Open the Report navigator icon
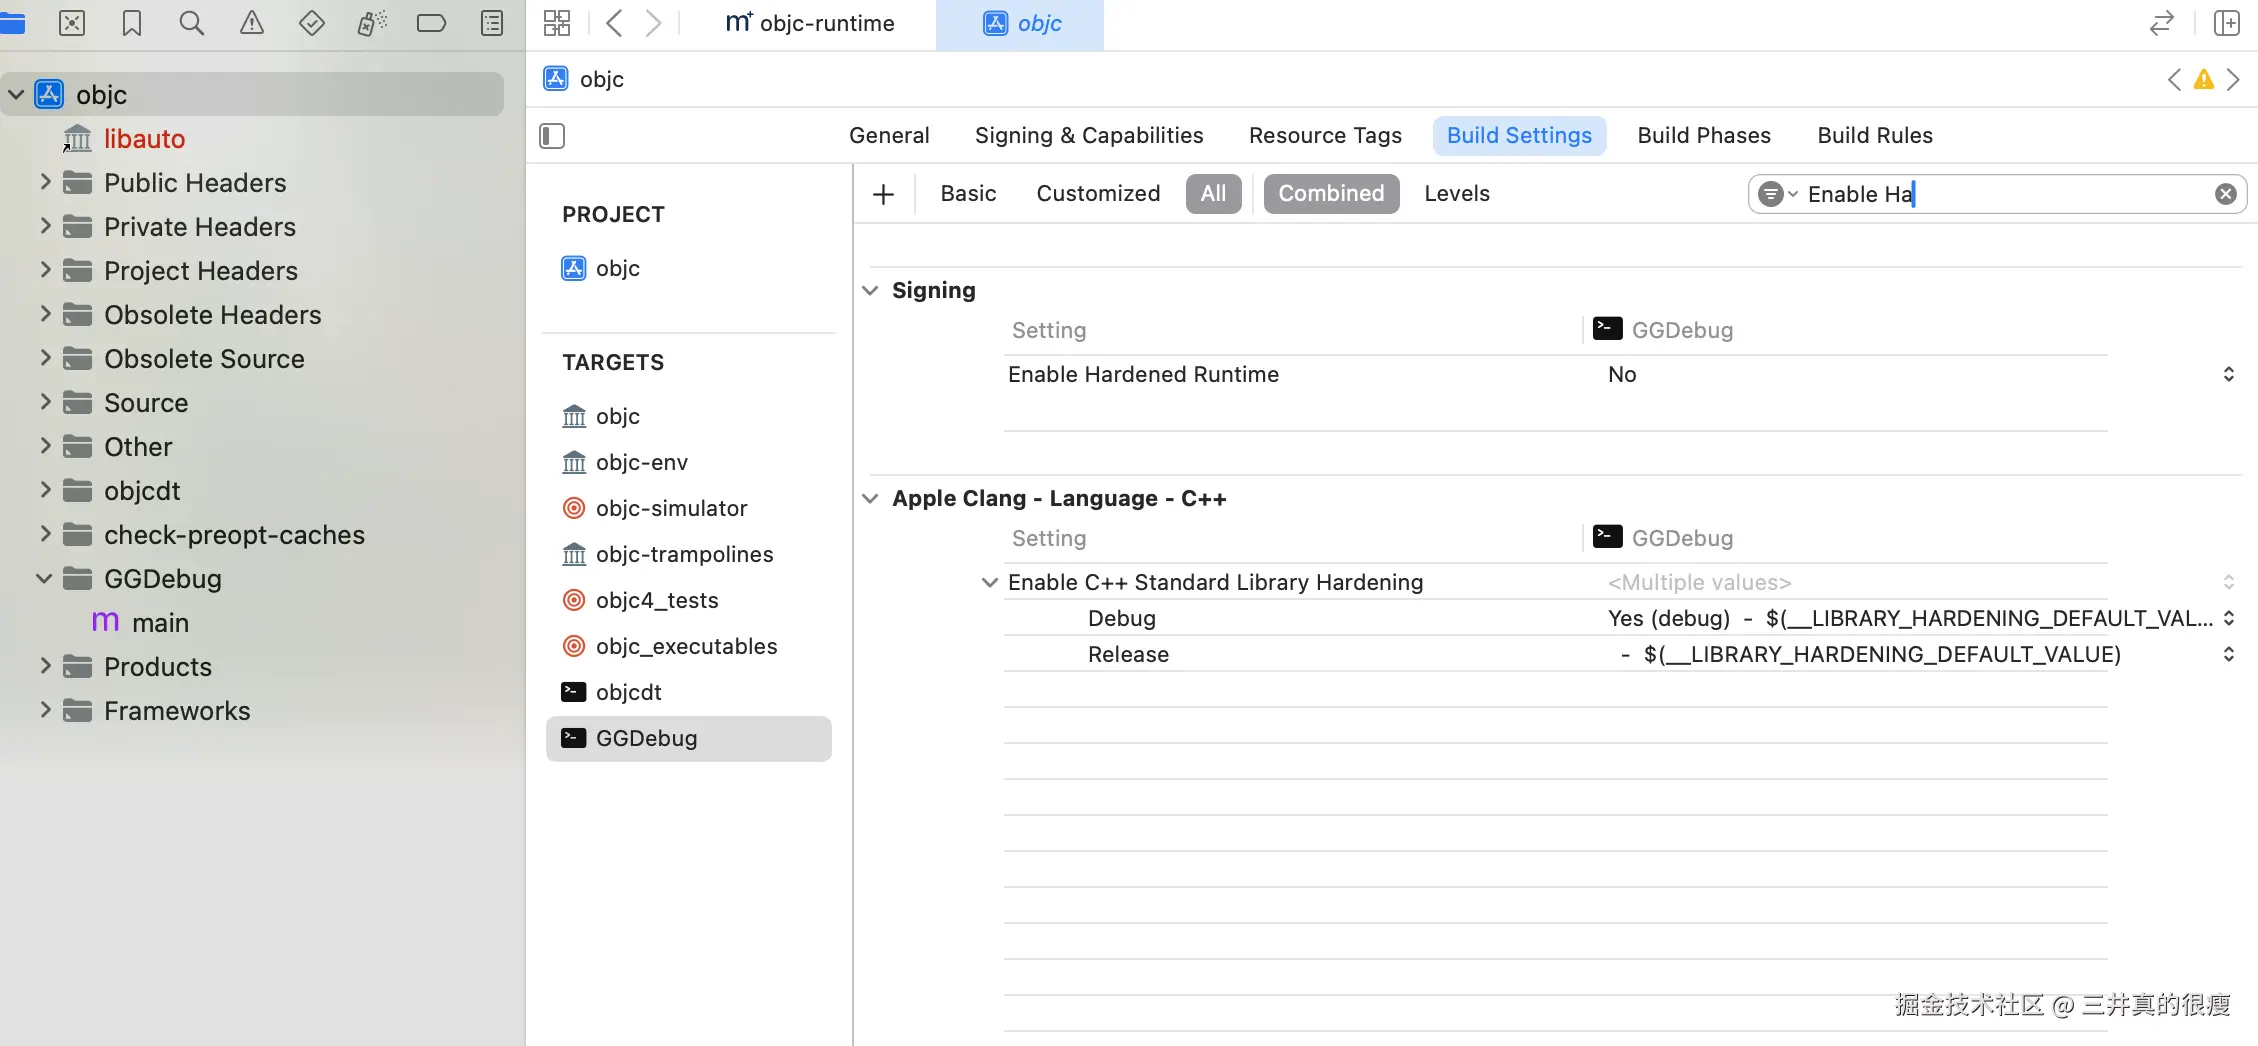This screenshot has width=2258, height=1046. (491, 23)
